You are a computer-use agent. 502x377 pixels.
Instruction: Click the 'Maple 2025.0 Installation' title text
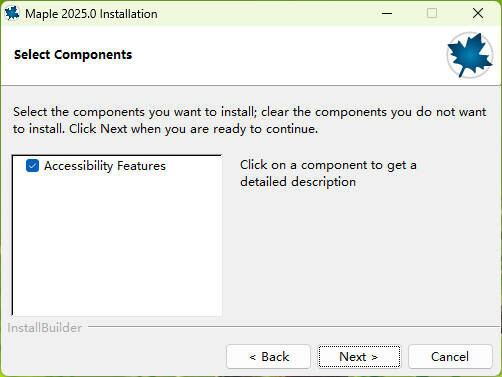click(x=91, y=14)
